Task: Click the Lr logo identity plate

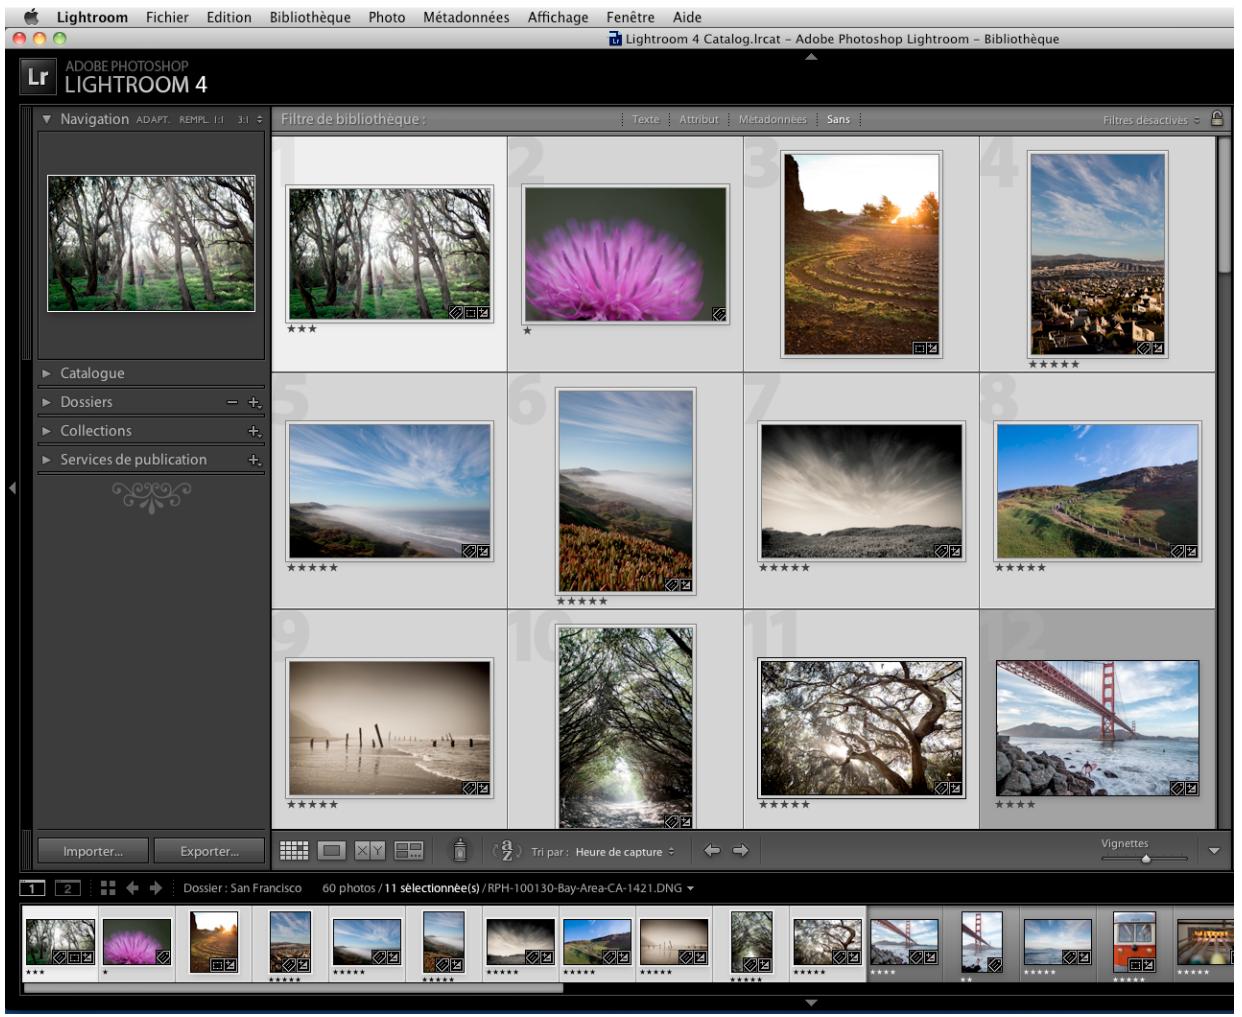Action: pos(37,76)
